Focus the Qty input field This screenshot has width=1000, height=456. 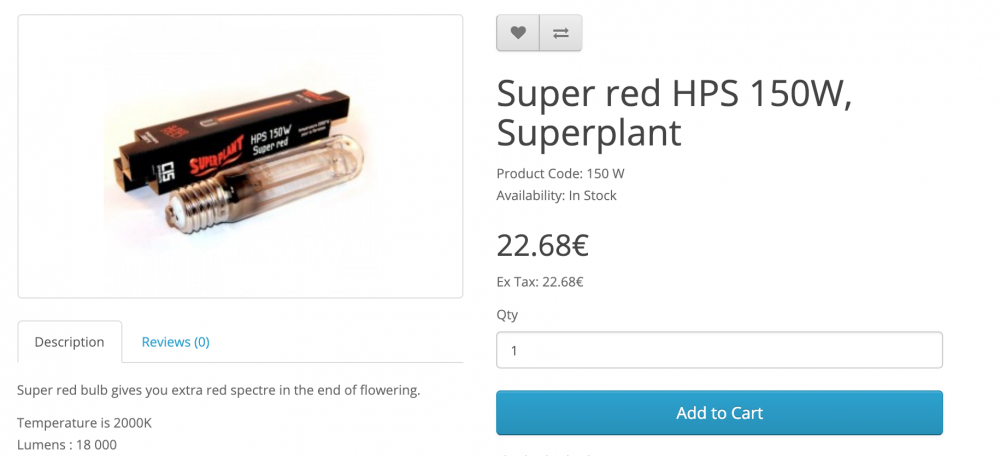coord(719,349)
